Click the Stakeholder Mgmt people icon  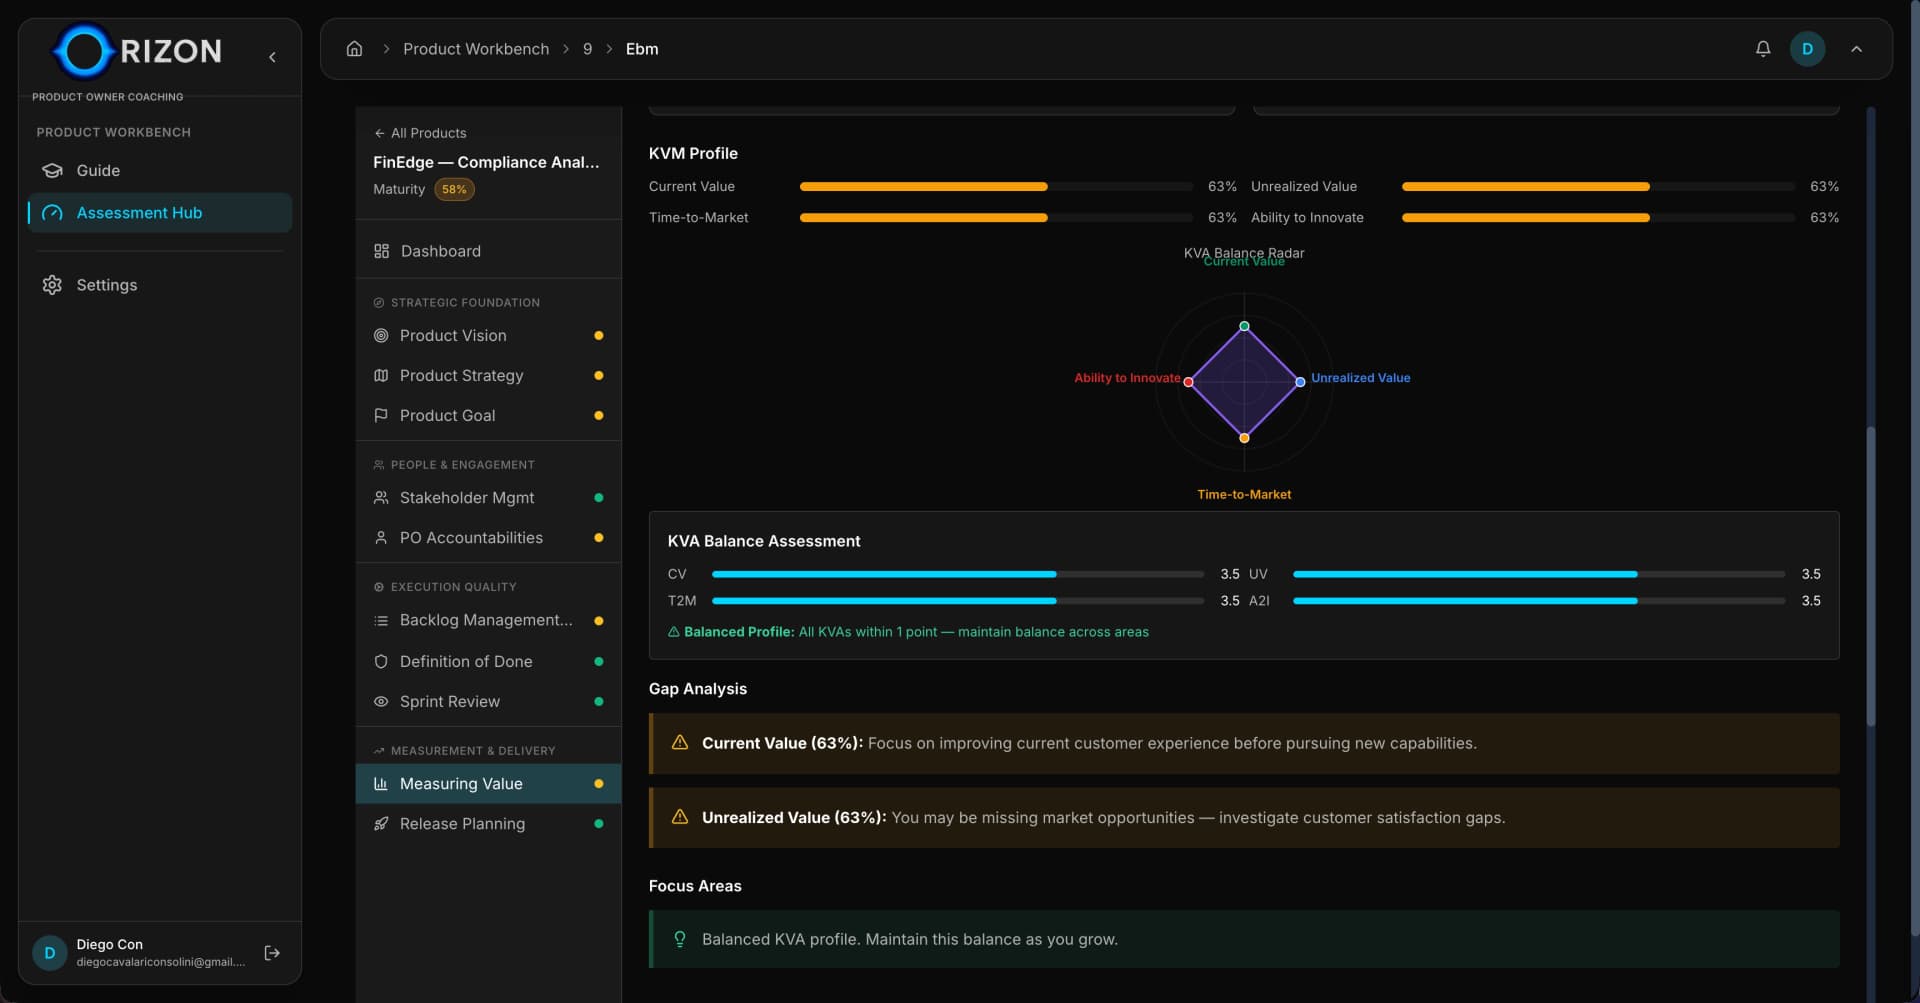(381, 497)
